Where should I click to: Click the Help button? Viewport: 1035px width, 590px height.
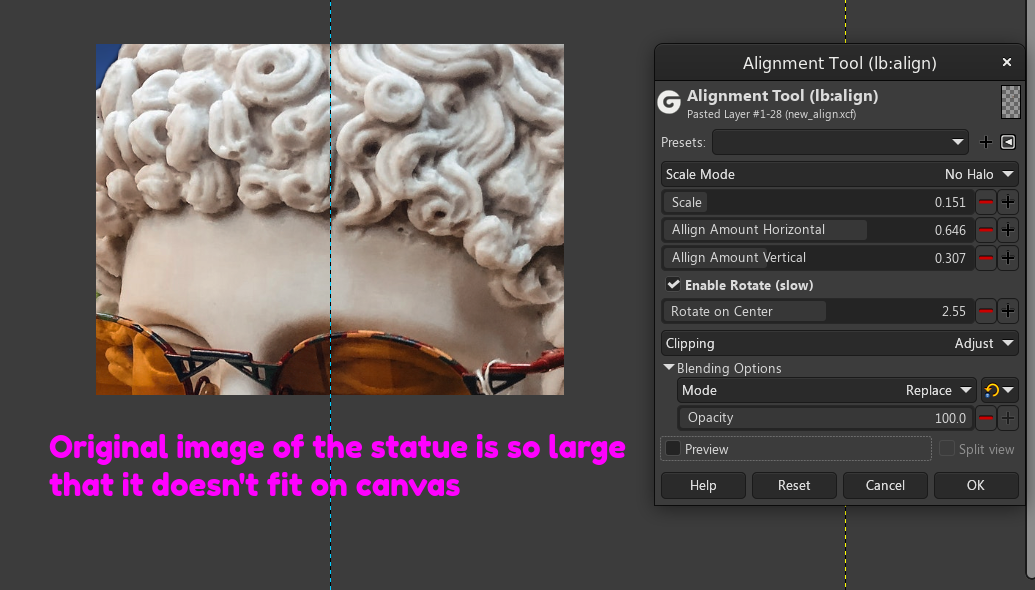pyautogui.click(x=703, y=485)
